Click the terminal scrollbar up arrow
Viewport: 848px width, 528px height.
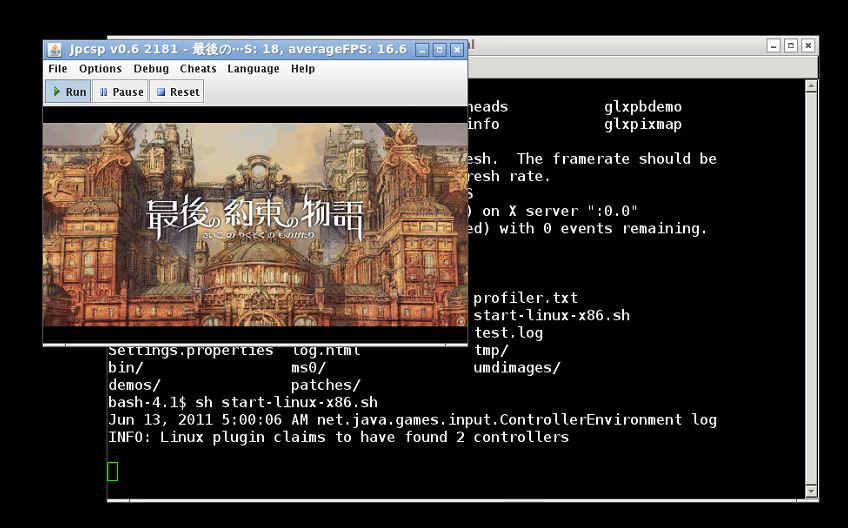tap(811, 86)
